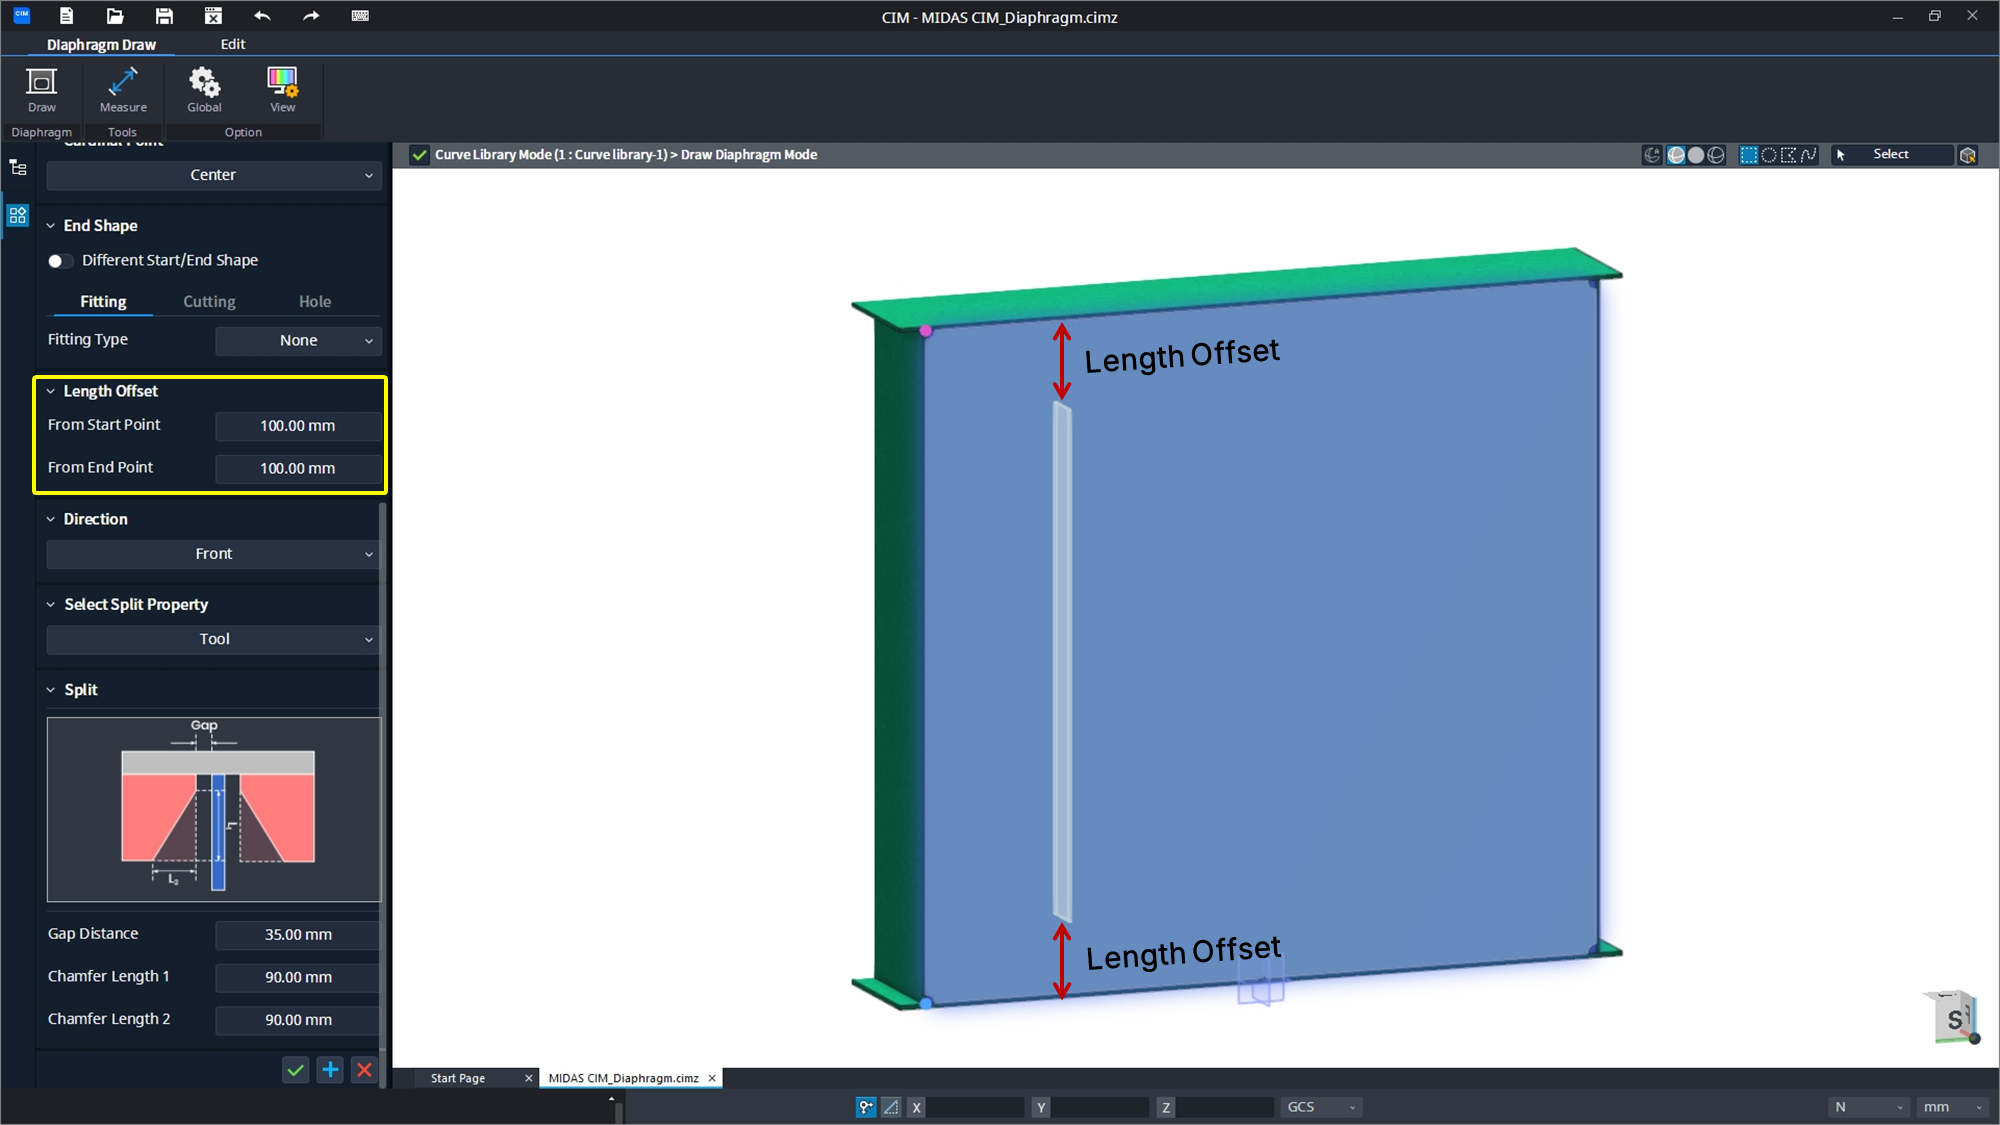Viewport: 2000px width, 1125px height.
Task: Toggle the green check mode checkbox
Action: pyautogui.click(x=420, y=155)
